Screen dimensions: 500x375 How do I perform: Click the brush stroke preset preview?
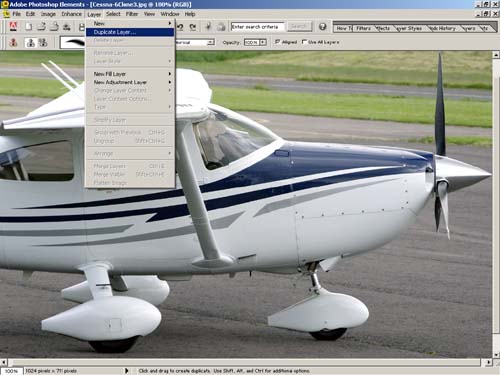coord(73,42)
